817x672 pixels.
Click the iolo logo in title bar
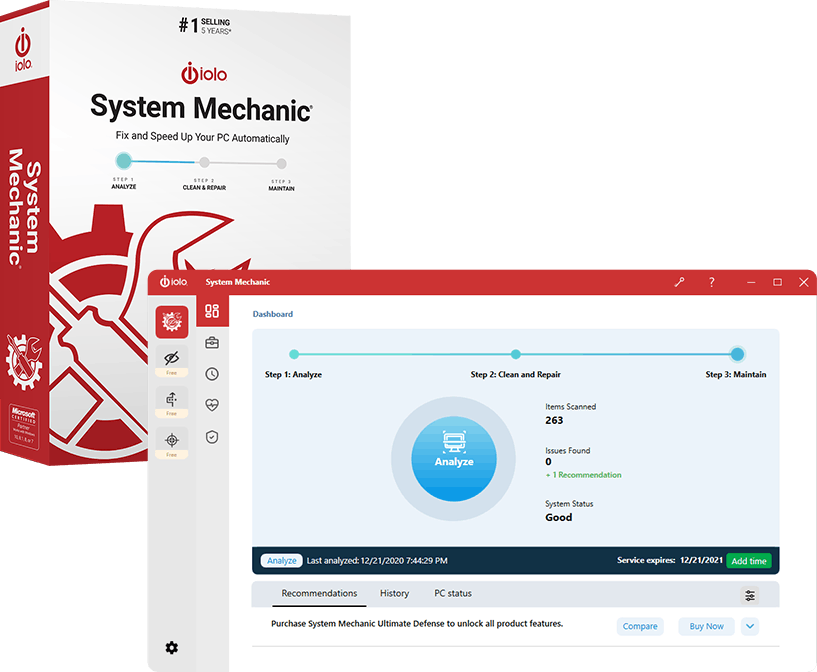coord(174,282)
